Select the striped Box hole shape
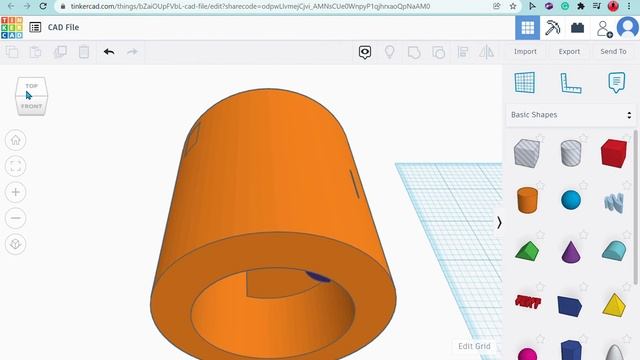 527,153
